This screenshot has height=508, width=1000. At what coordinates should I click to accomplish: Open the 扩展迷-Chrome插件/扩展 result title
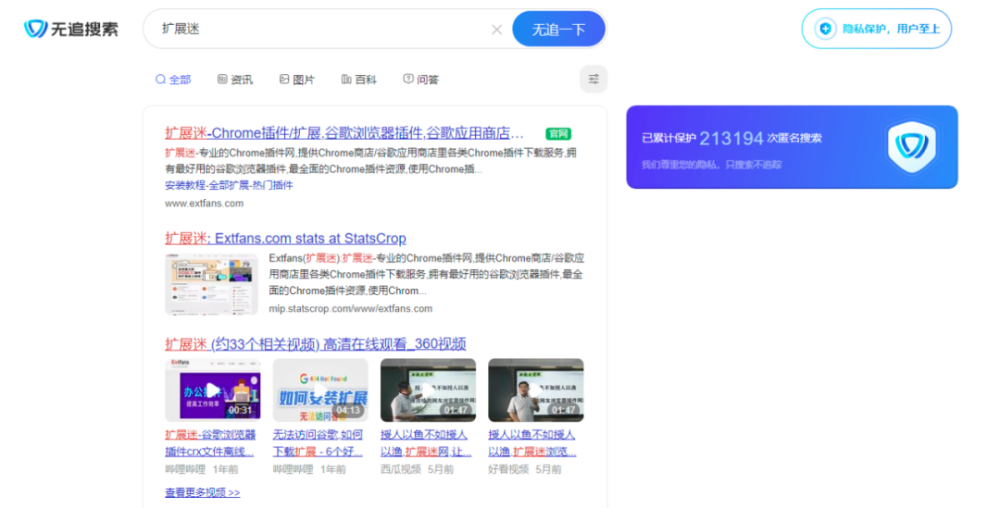click(344, 133)
